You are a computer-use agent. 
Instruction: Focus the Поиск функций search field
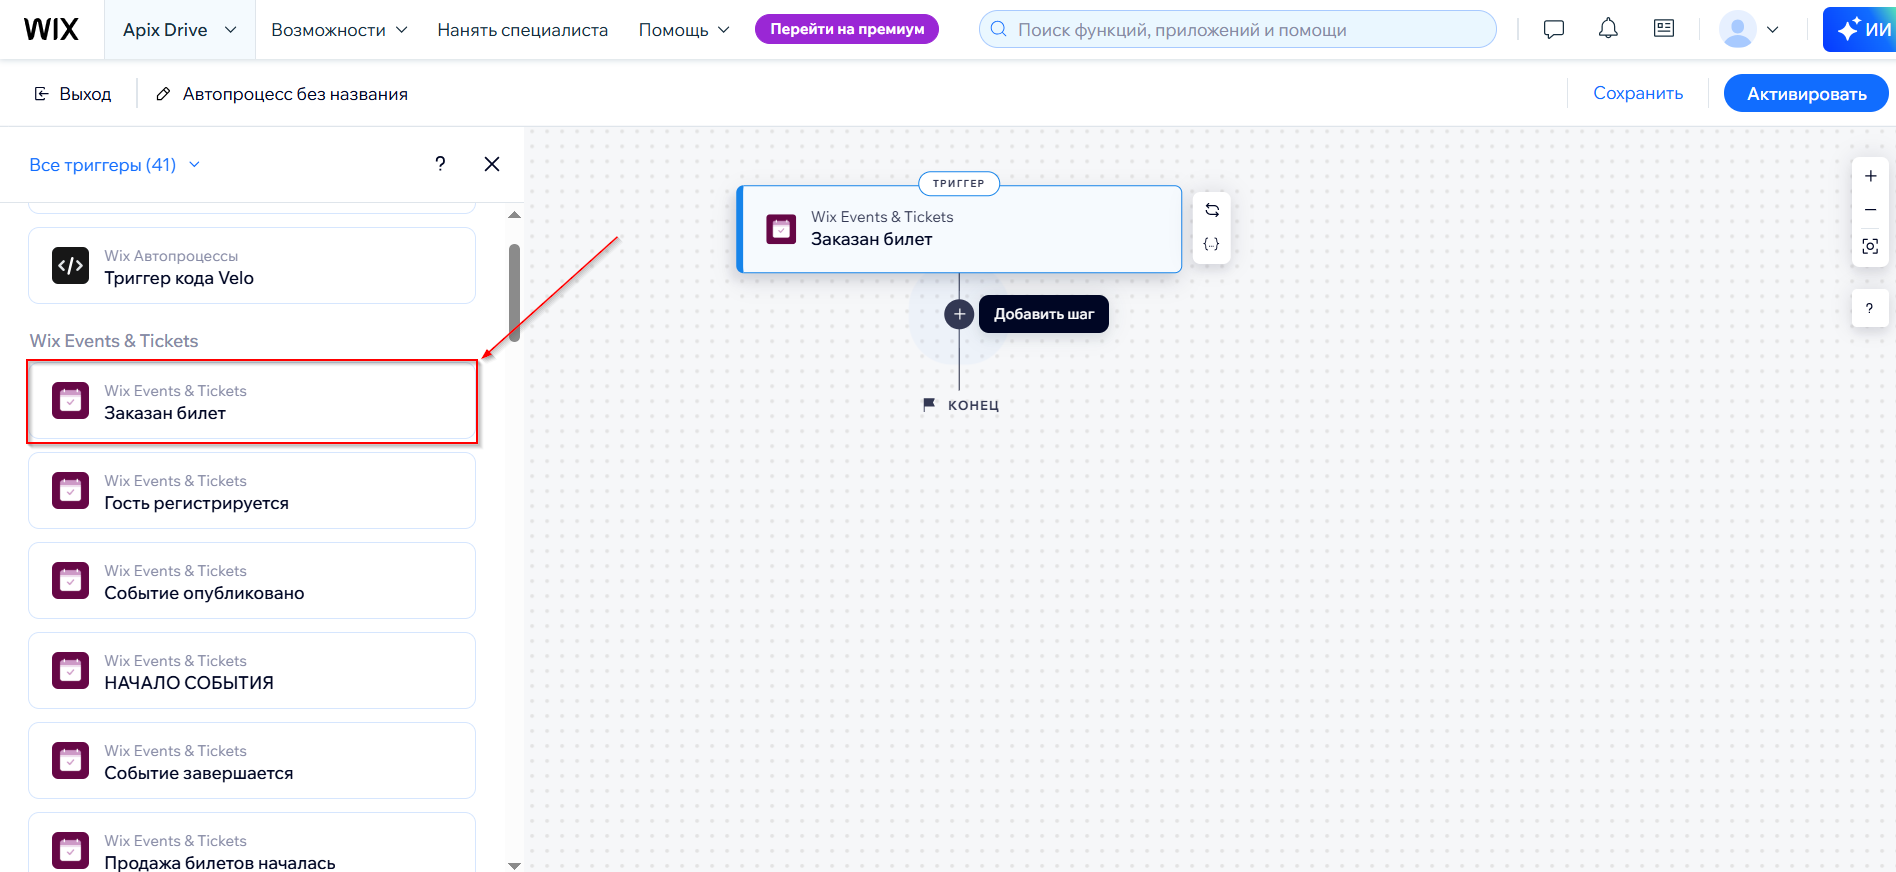coord(1237,29)
